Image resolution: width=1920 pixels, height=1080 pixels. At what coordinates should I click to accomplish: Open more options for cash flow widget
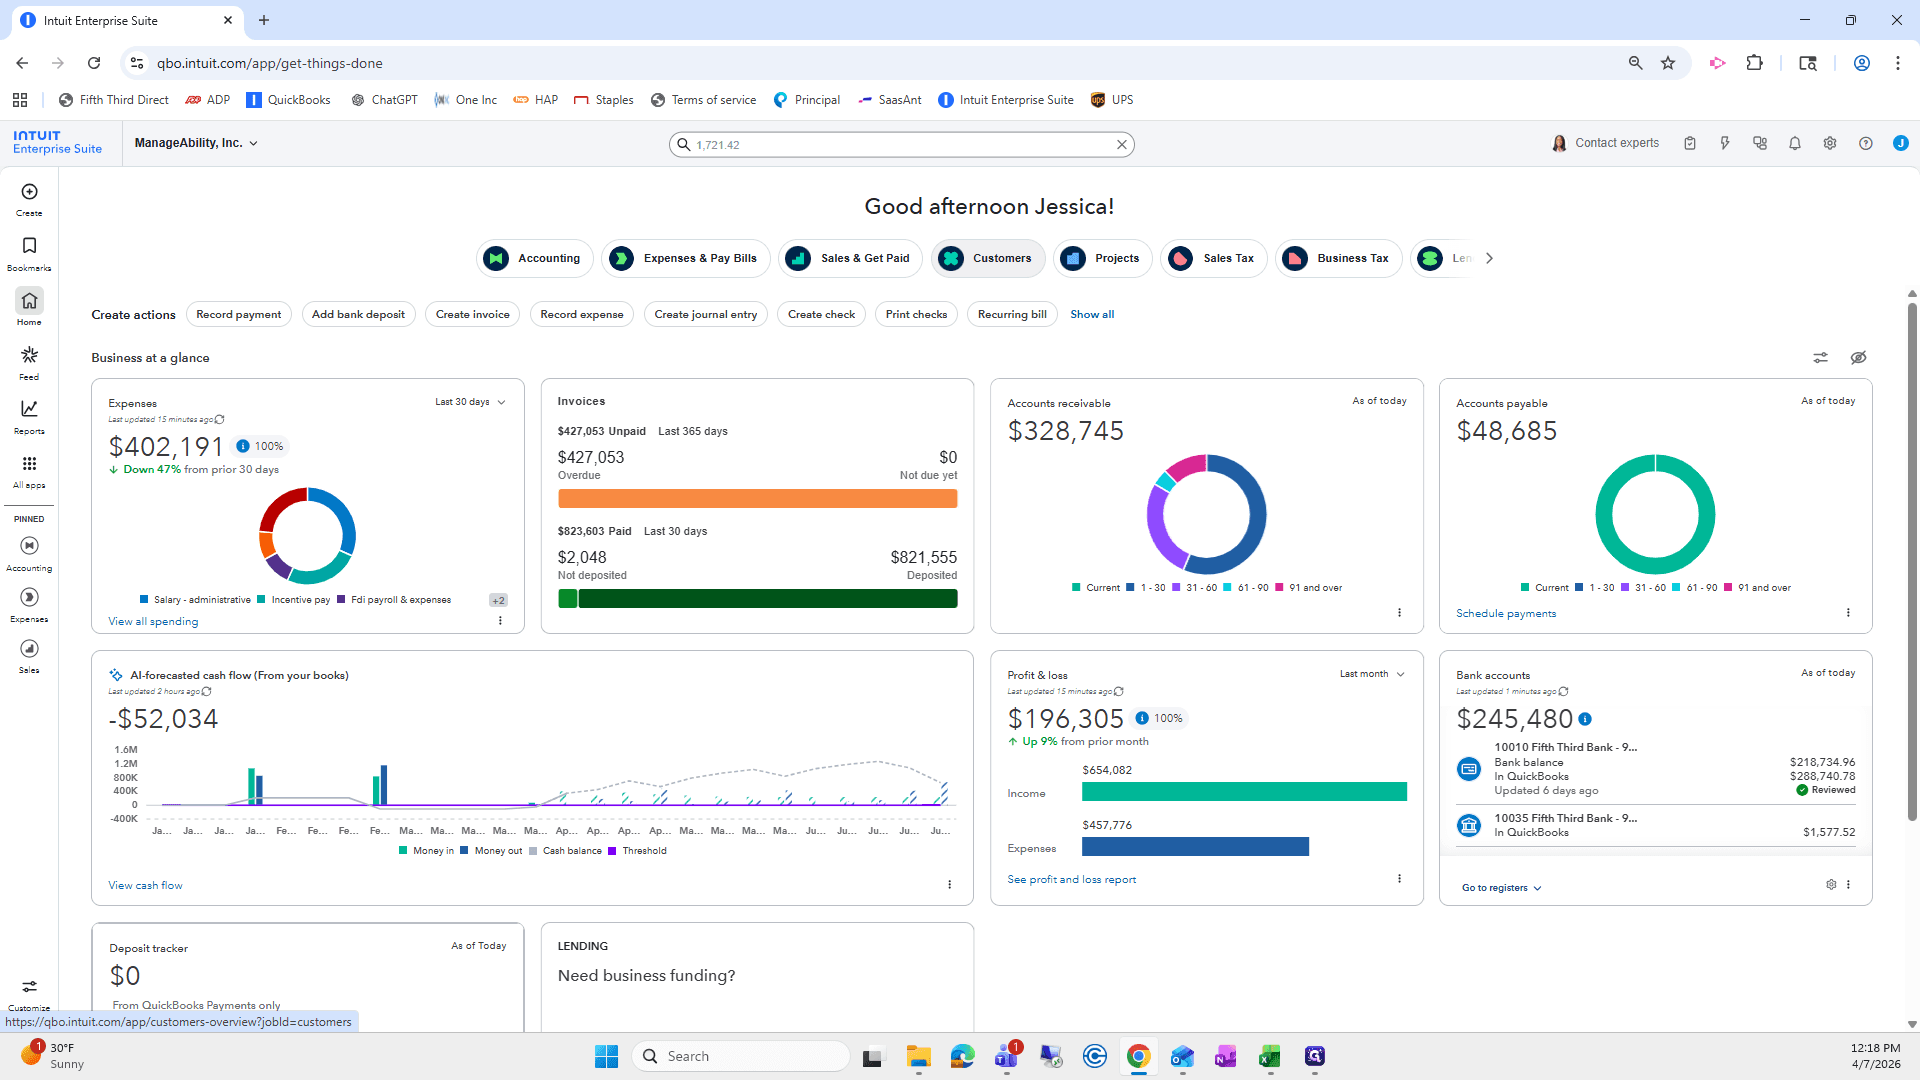[x=949, y=885]
